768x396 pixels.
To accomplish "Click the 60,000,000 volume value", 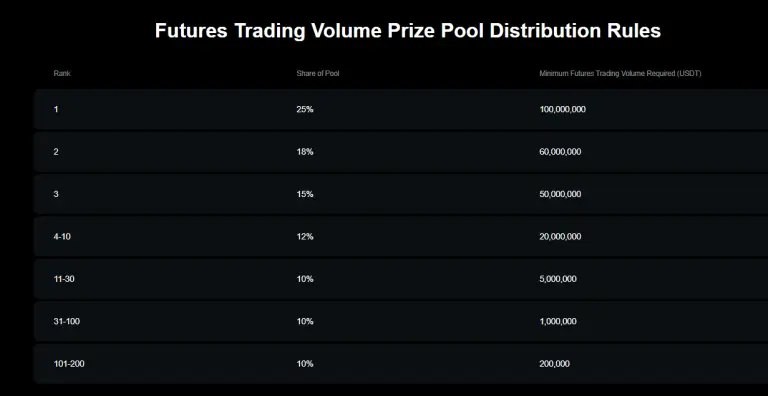I will [x=560, y=152].
